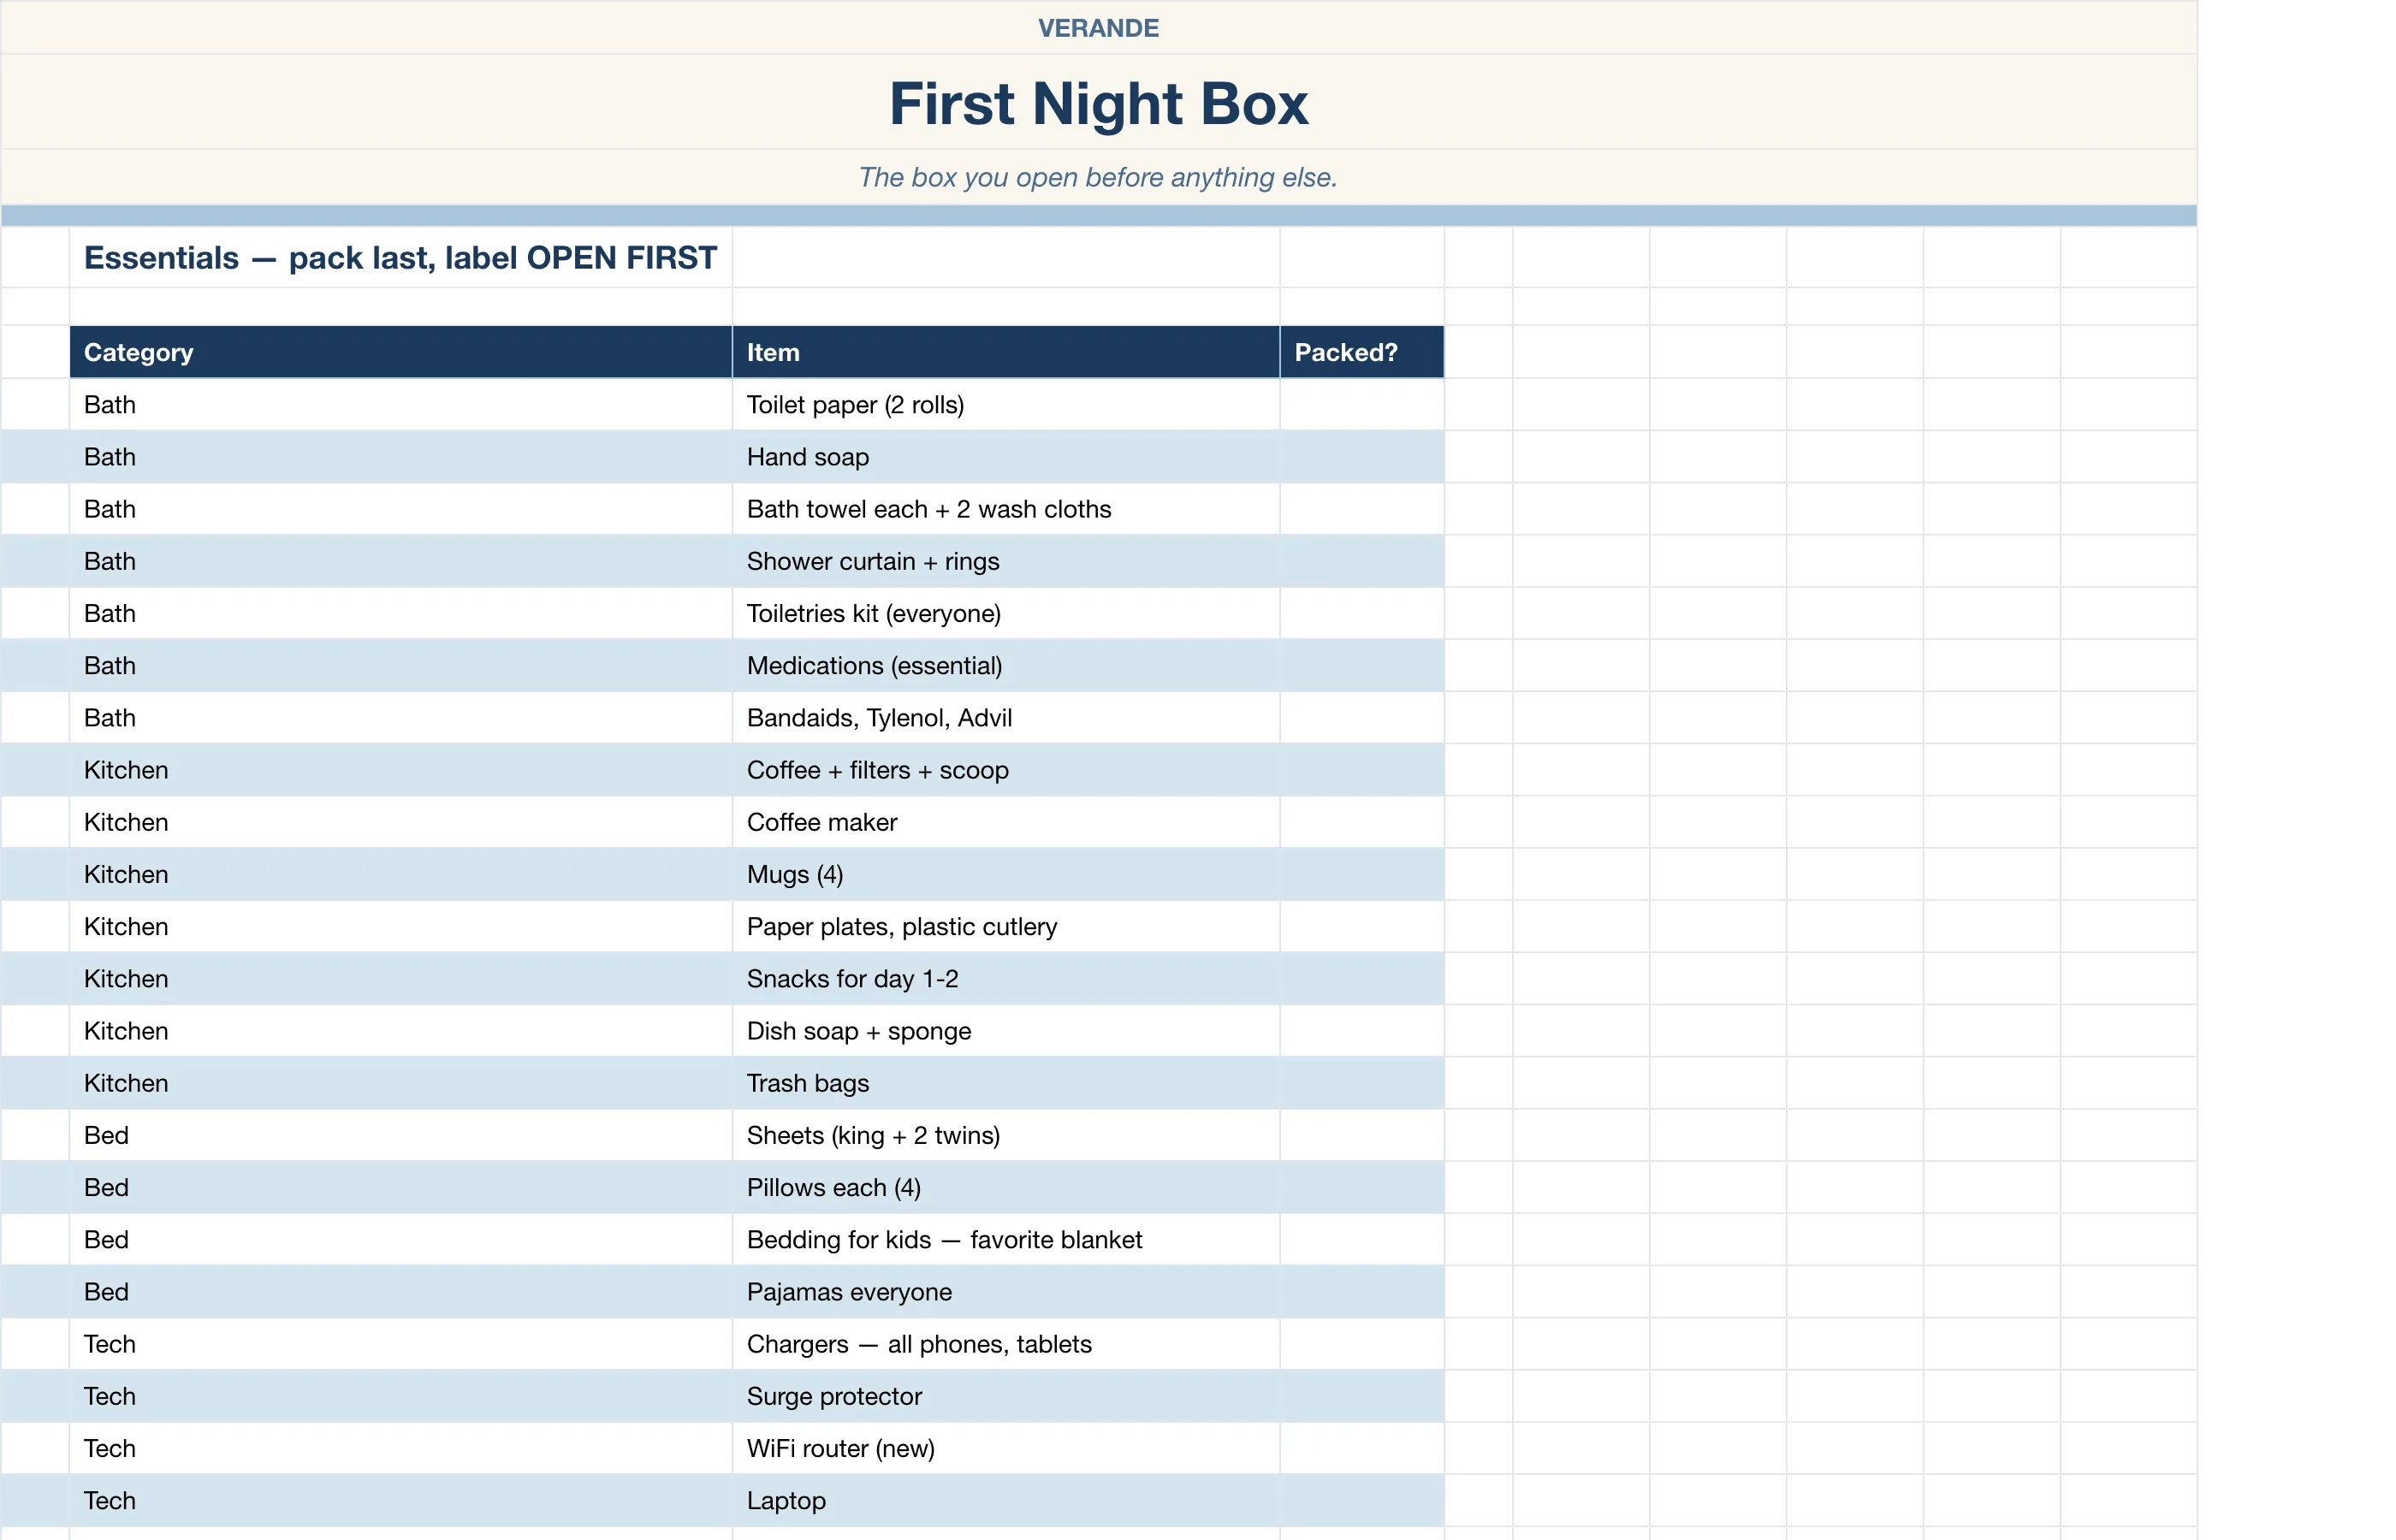2396x1540 pixels.
Task: Select the Surge protector cell
Action: (1006, 1396)
